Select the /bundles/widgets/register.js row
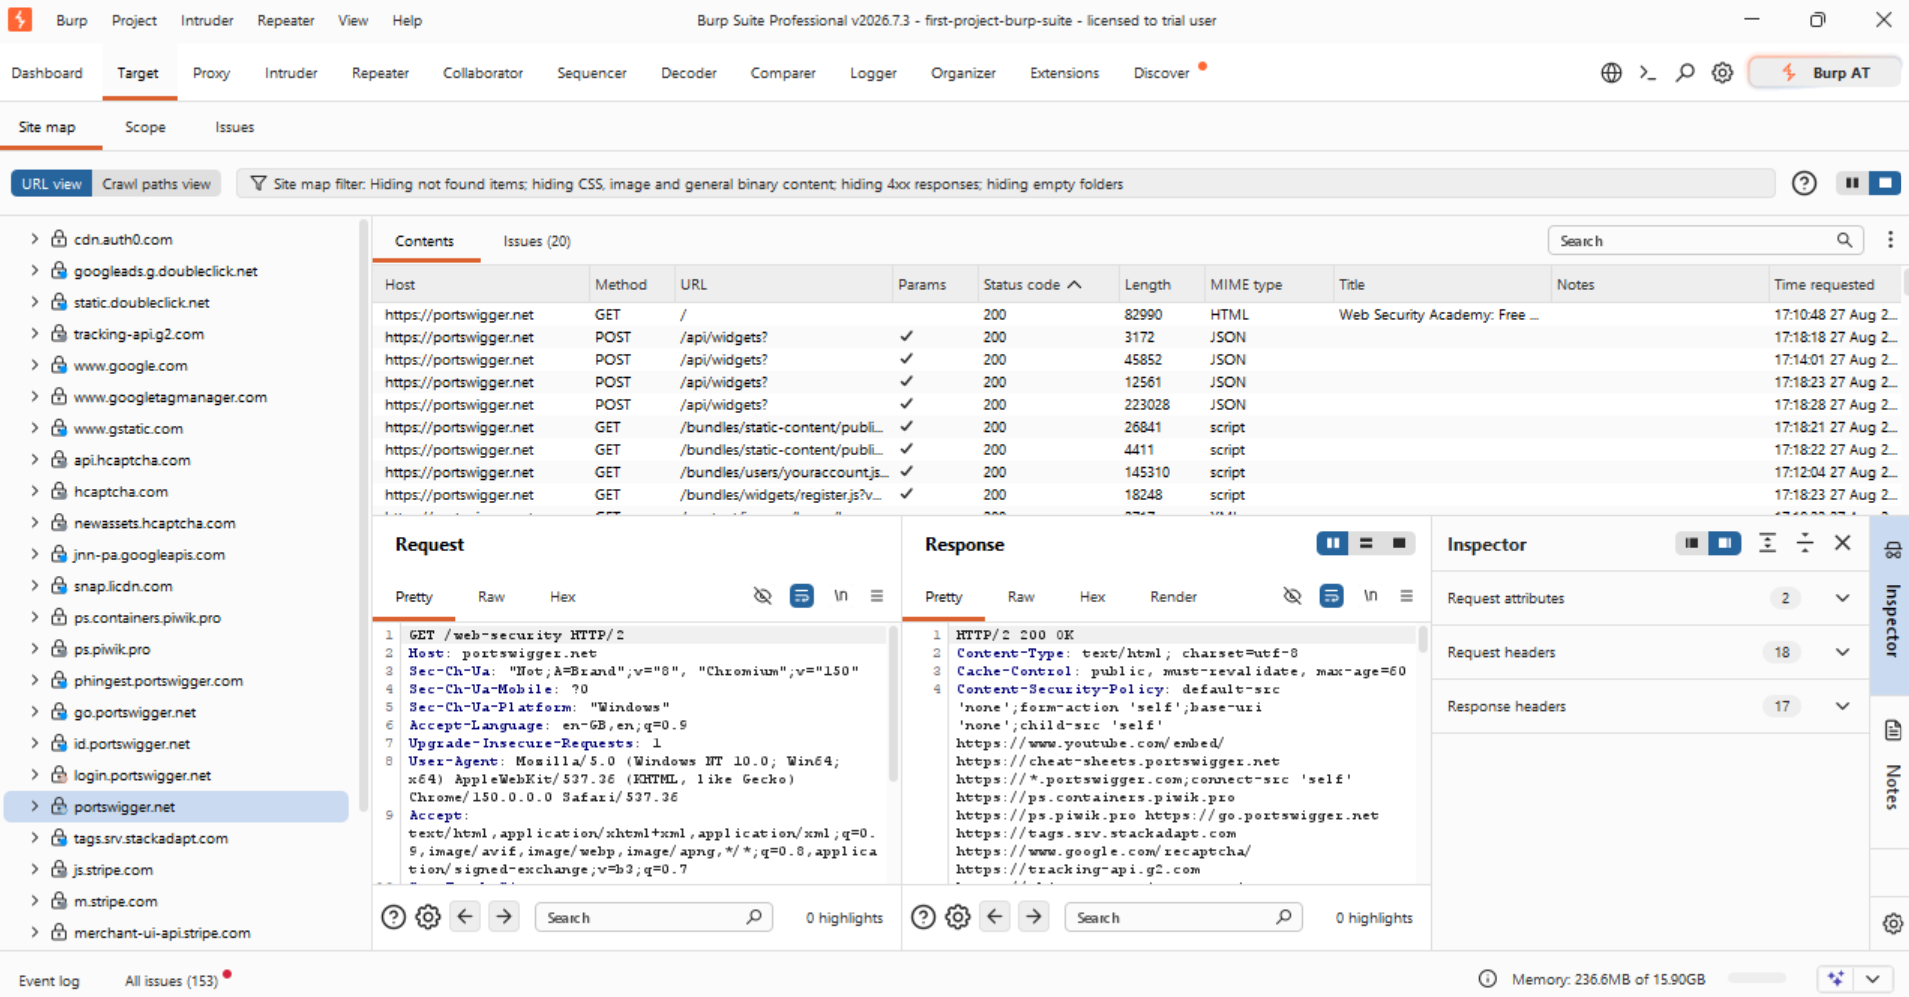This screenshot has height=997, width=1909. coord(1137,495)
